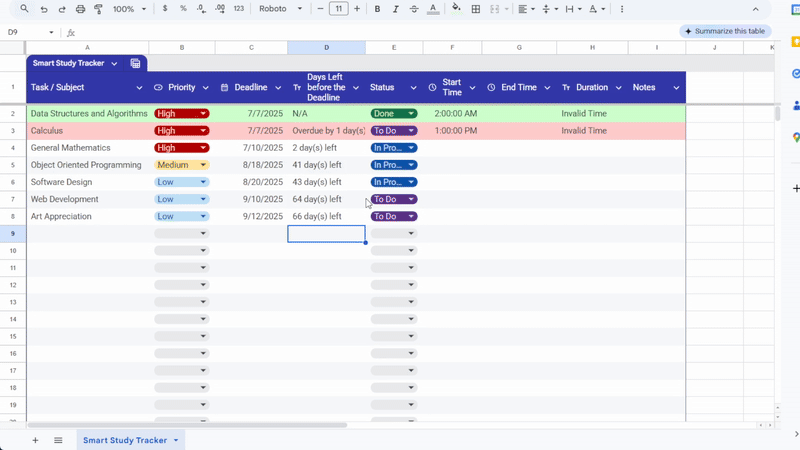Open vertical align dropdown
This screenshot has width=800, height=450.
tap(549, 9)
